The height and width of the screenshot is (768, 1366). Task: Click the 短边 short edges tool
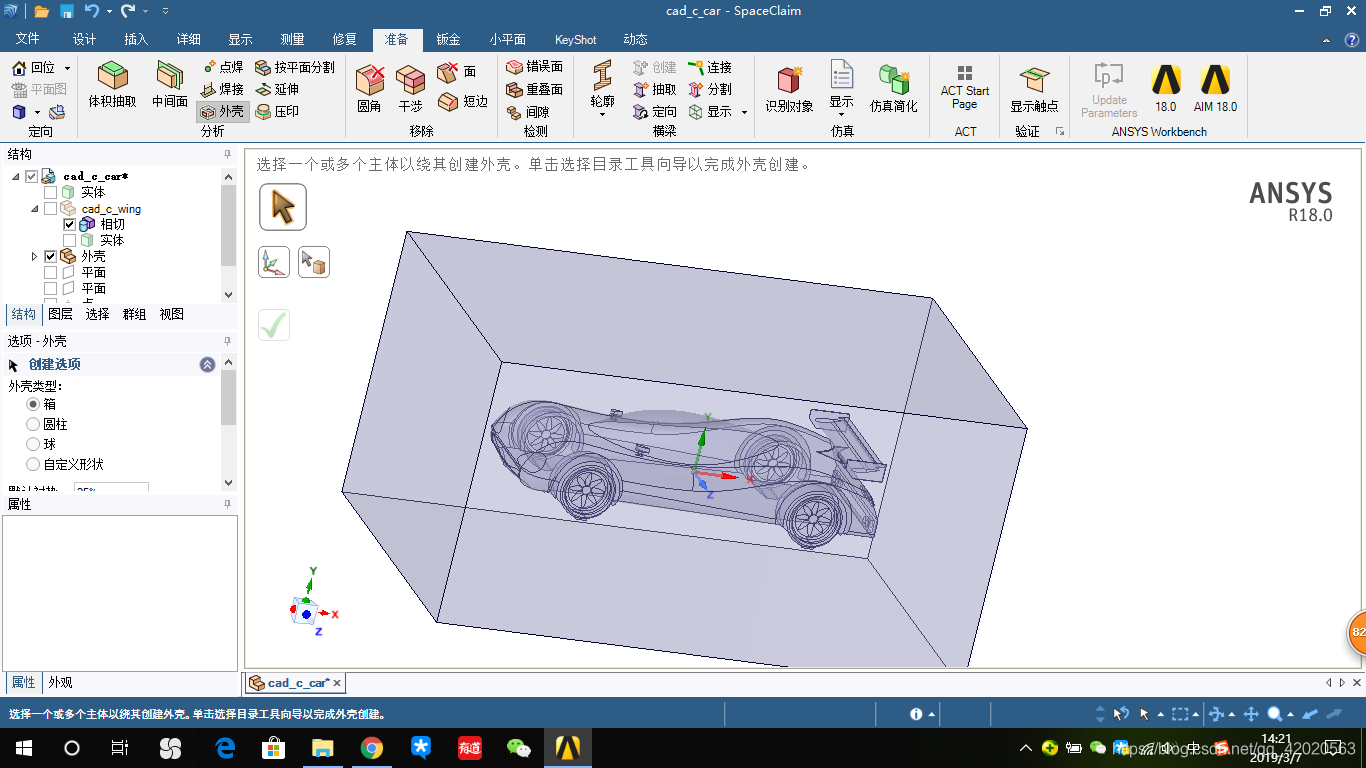tap(462, 101)
